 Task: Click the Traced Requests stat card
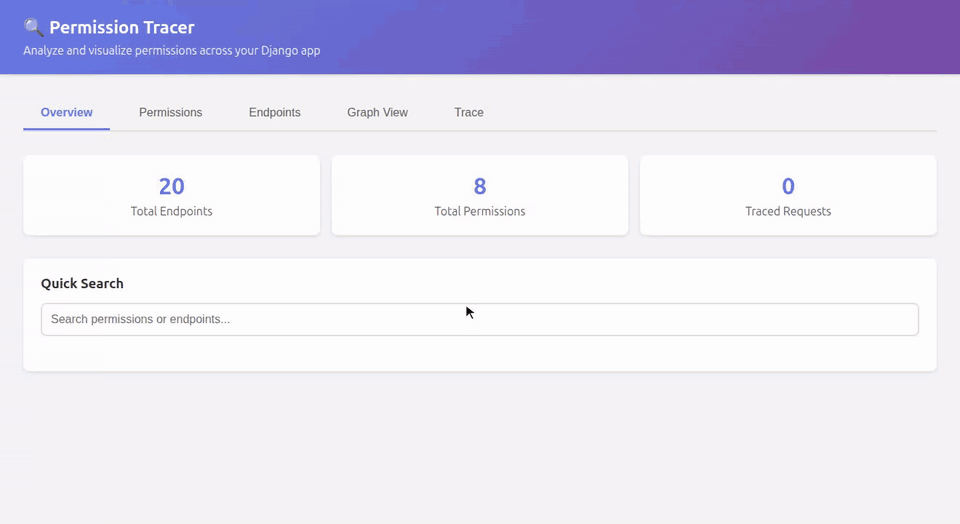coord(788,195)
